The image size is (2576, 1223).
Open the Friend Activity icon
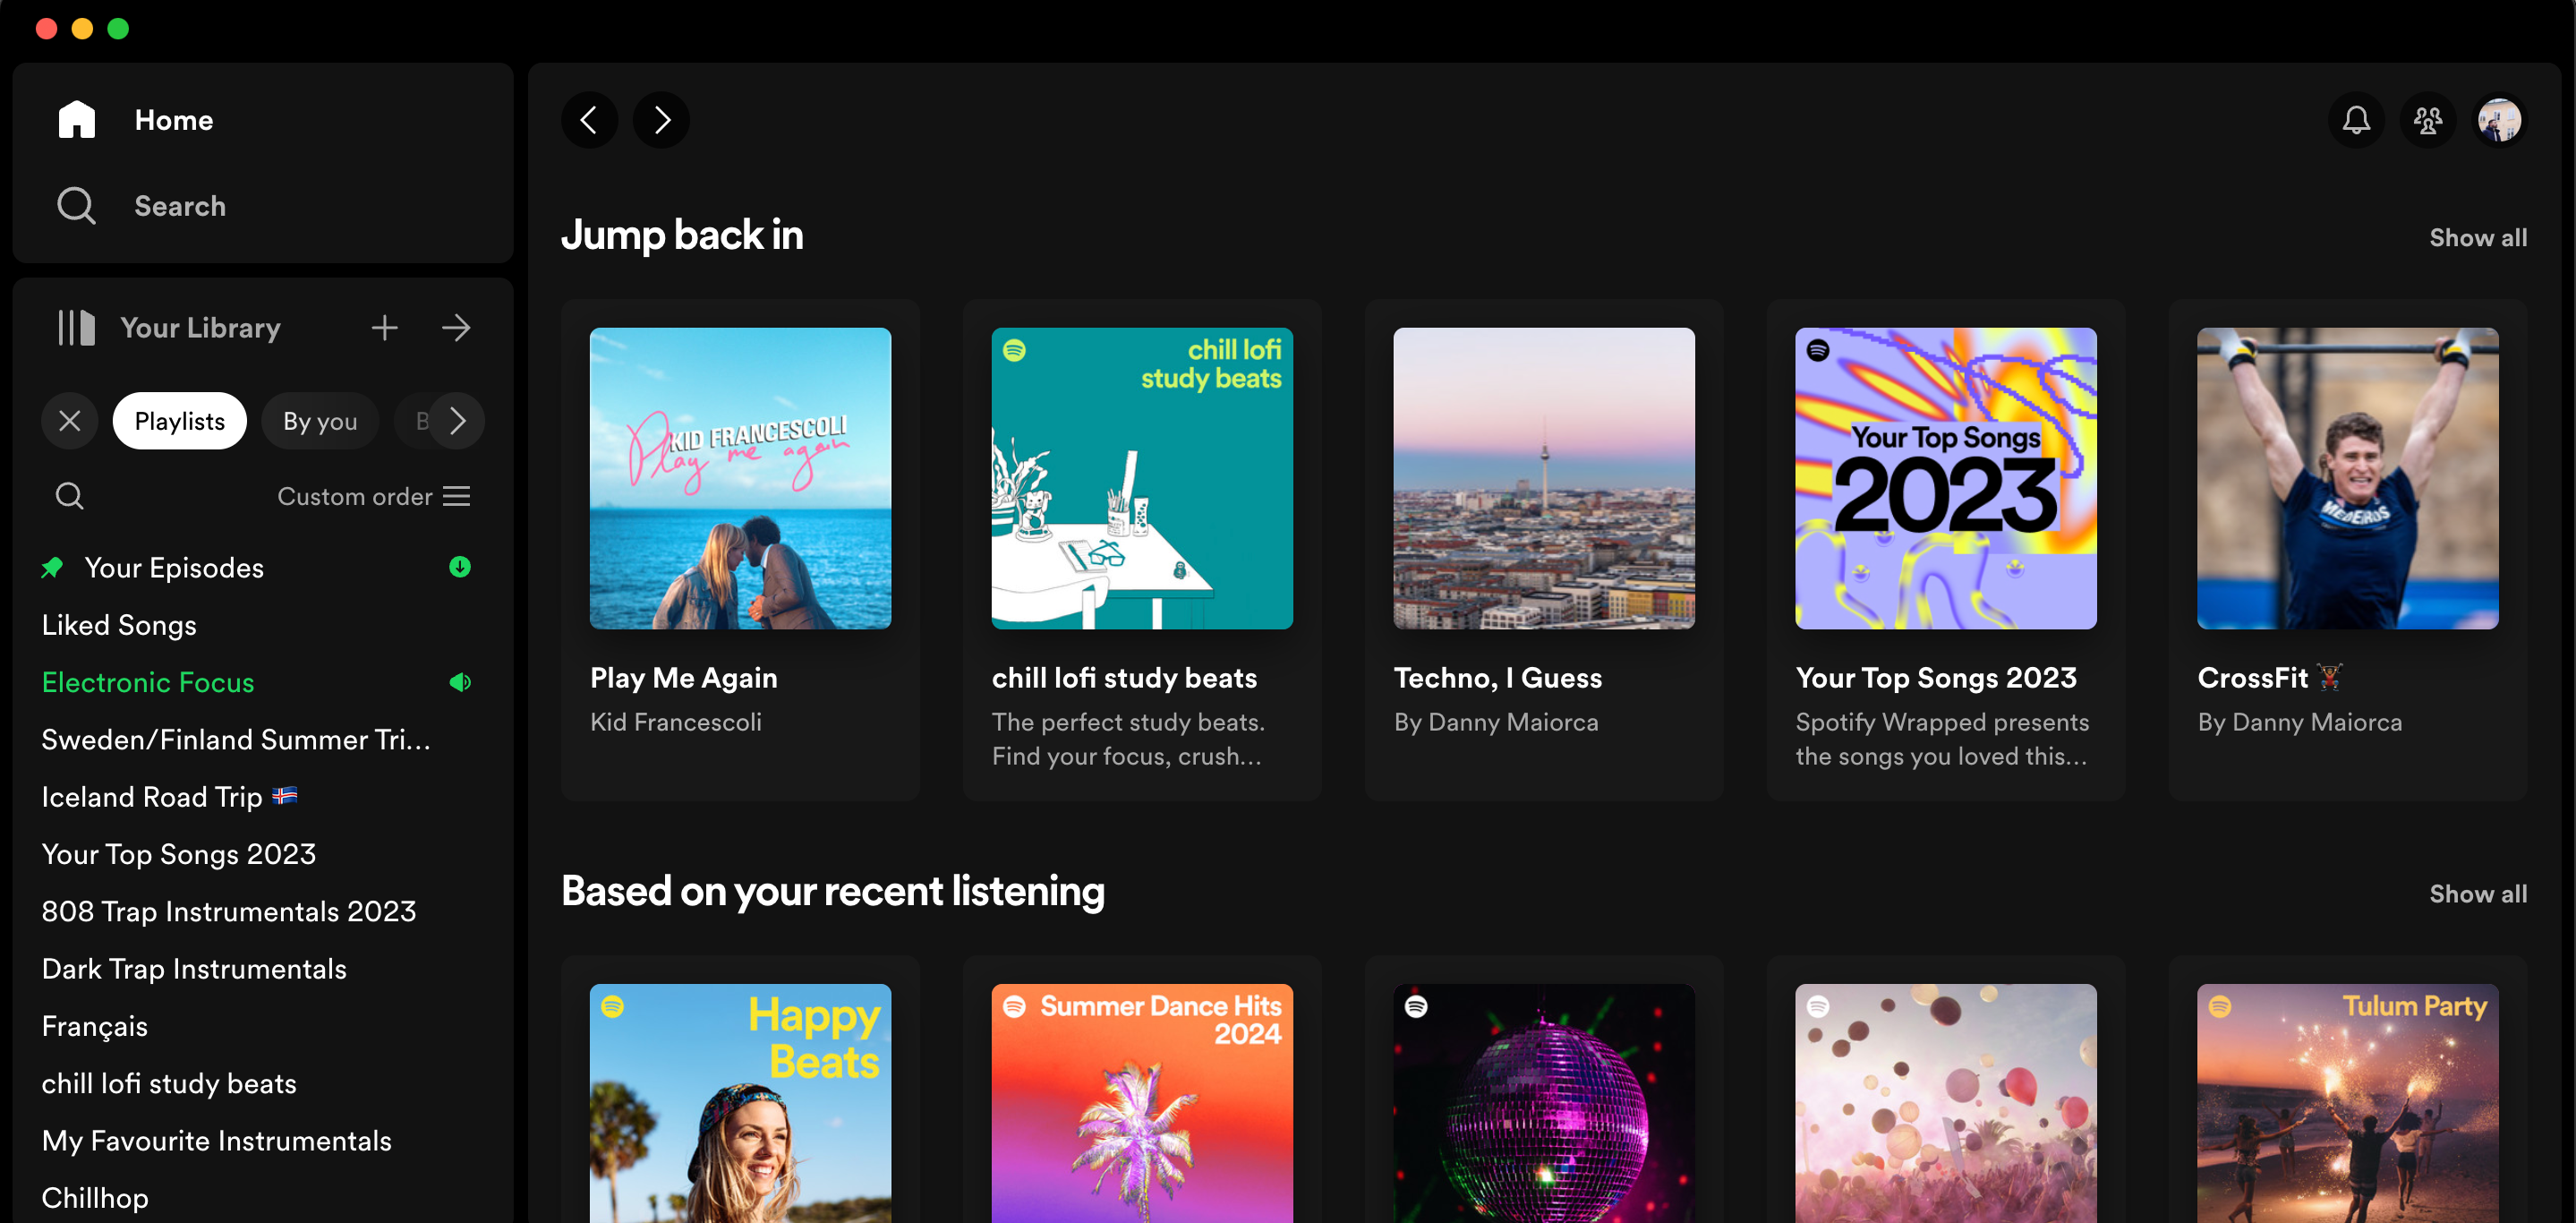[x=2427, y=120]
